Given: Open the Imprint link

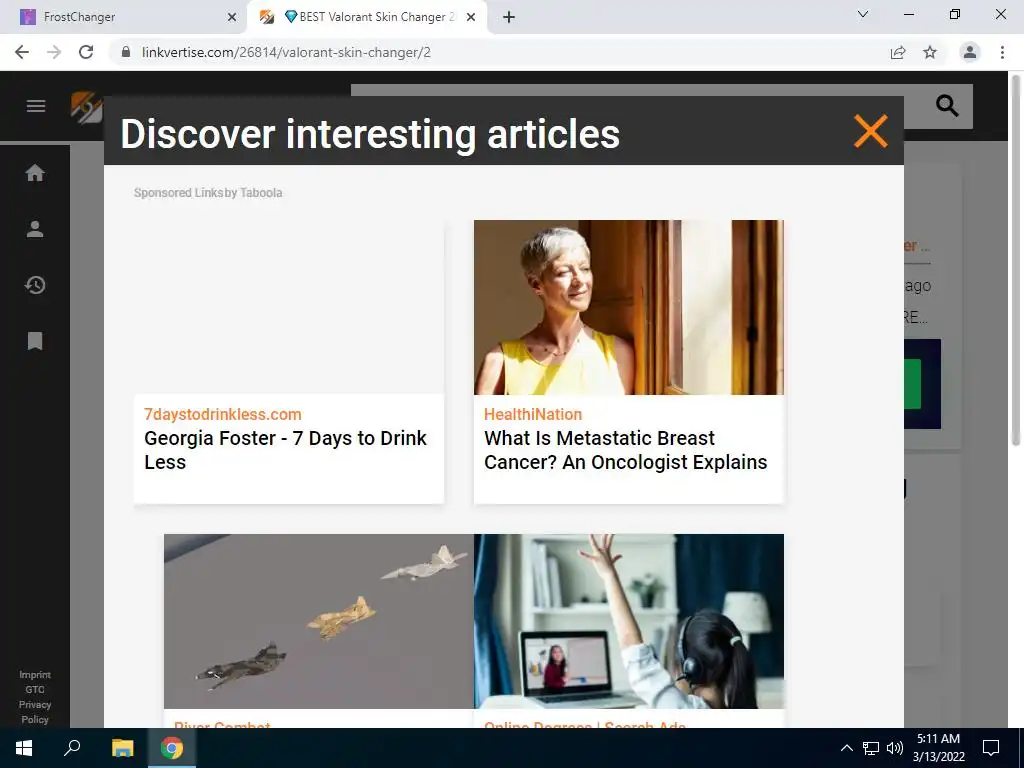Looking at the screenshot, I should pos(35,675).
